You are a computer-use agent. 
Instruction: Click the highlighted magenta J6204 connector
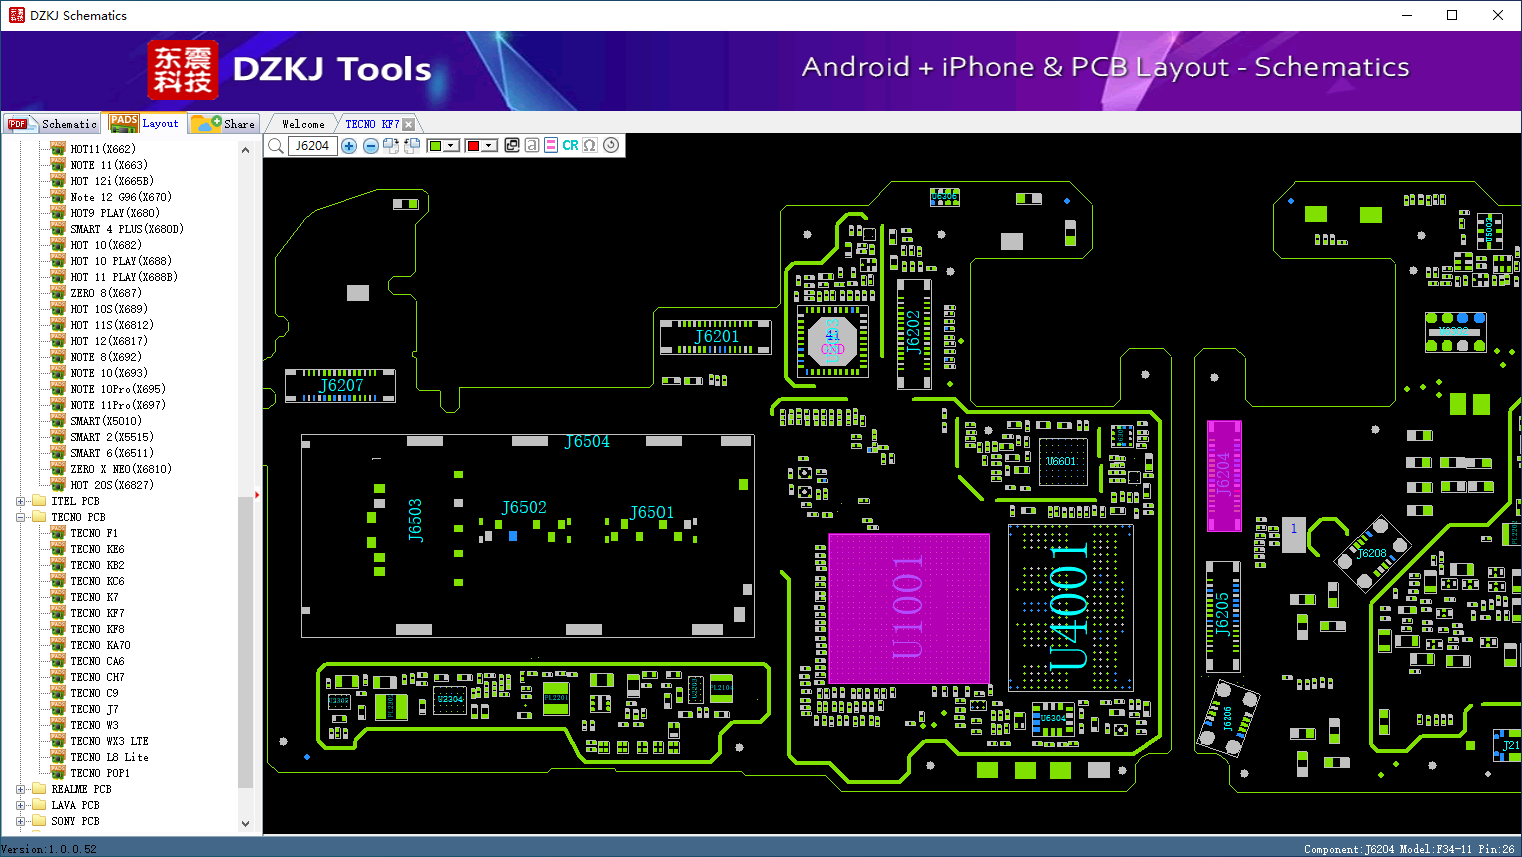[x=1224, y=476]
